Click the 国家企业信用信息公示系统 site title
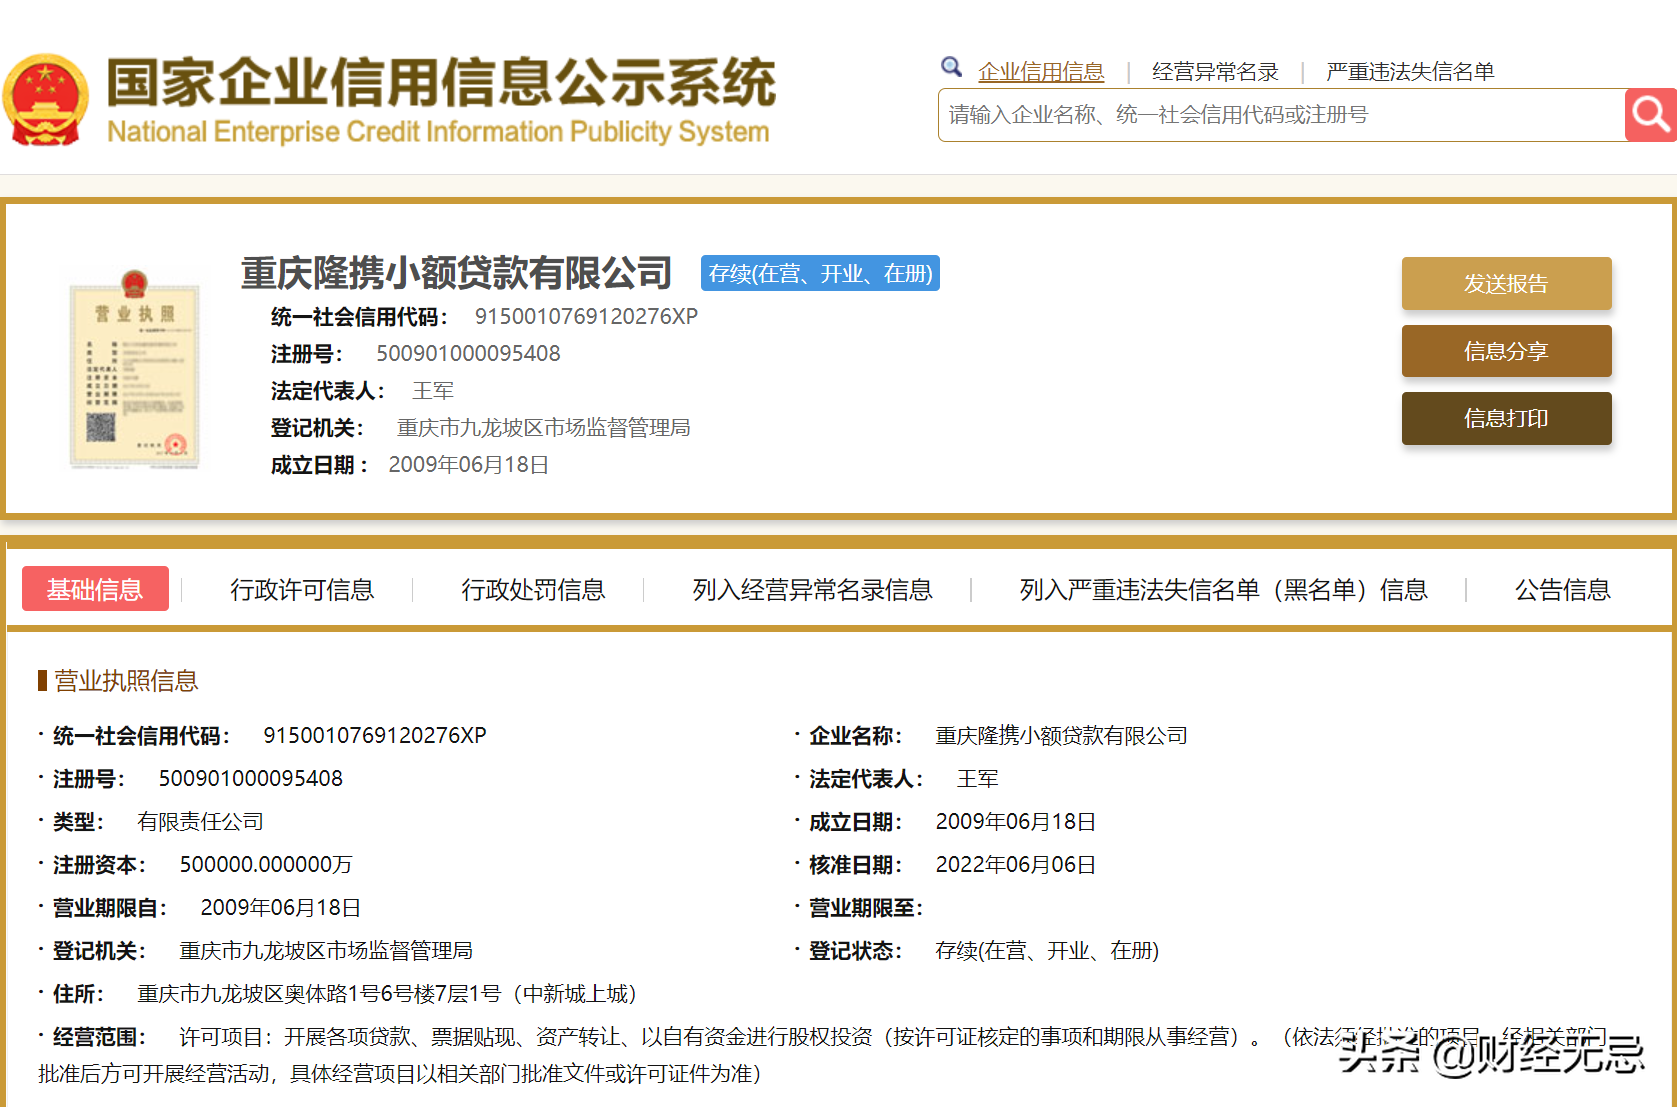Image resolution: width=1677 pixels, height=1107 pixels. click(441, 82)
